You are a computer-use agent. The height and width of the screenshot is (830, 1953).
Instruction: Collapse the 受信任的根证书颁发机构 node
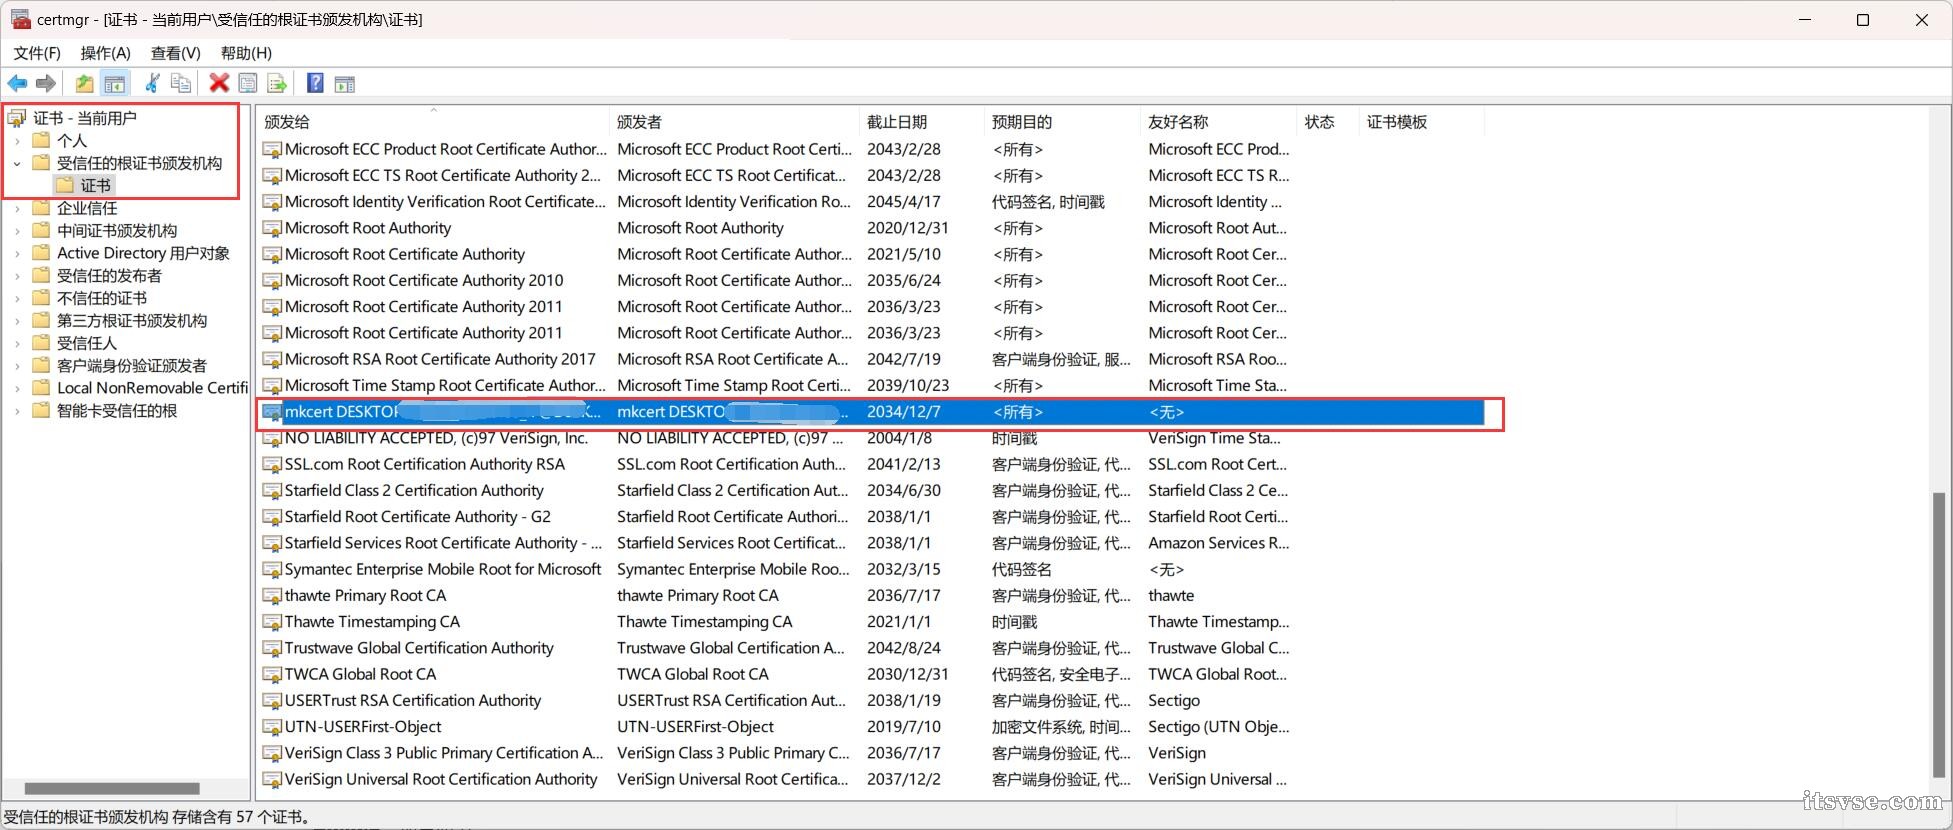[17, 163]
